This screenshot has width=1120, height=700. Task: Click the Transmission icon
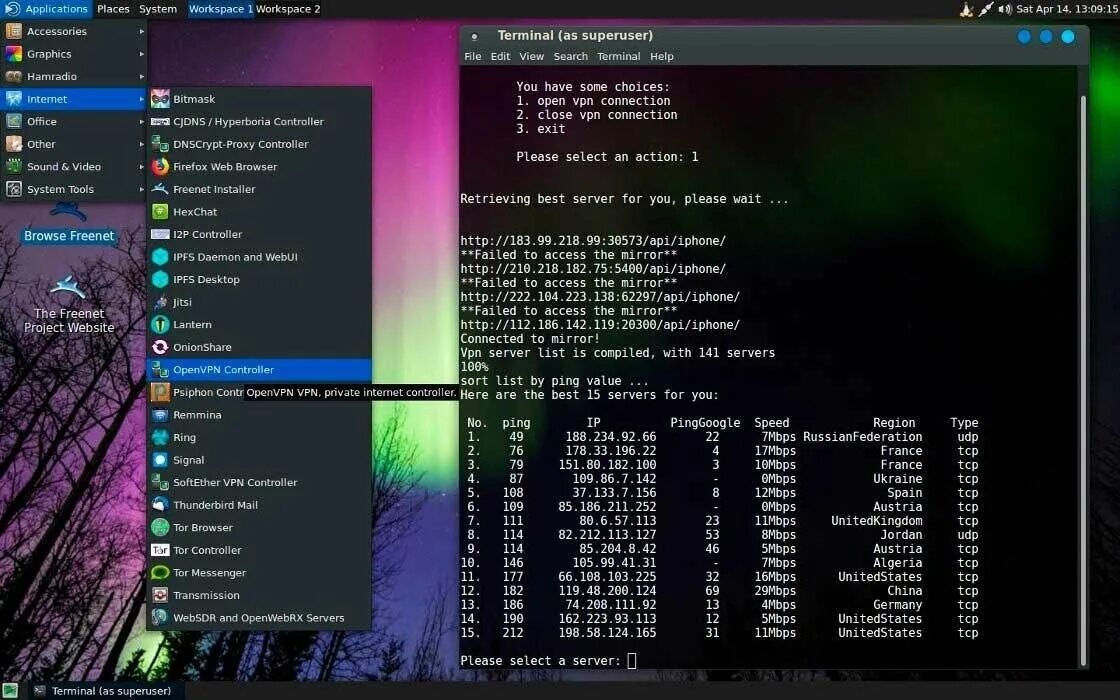point(160,595)
